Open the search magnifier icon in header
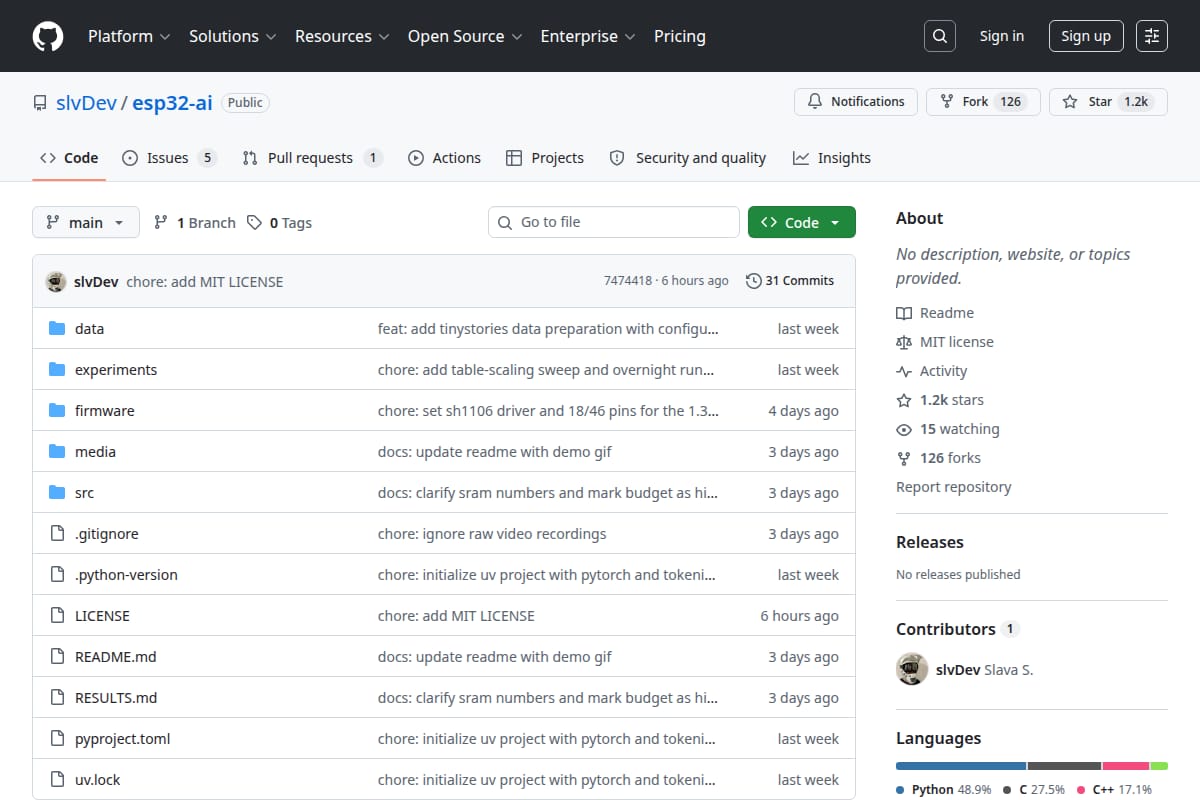 tap(939, 36)
